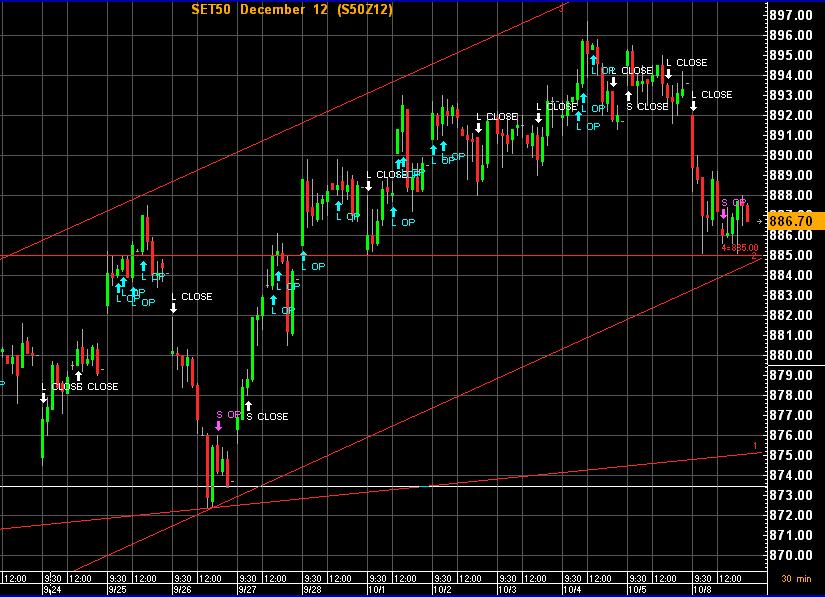This screenshot has height=597, width=825.
Task: Click the cyan L OP arrow on 10/1
Action: coord(394,211)
